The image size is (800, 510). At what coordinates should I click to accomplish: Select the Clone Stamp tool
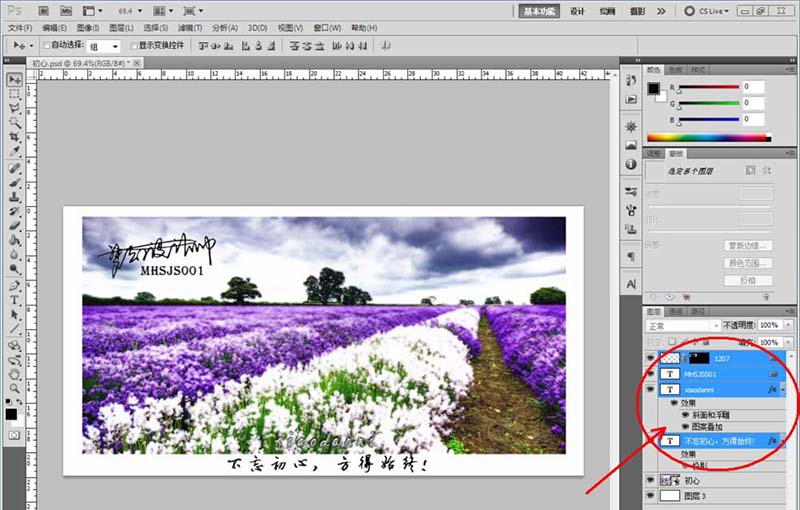click(14, 197)
